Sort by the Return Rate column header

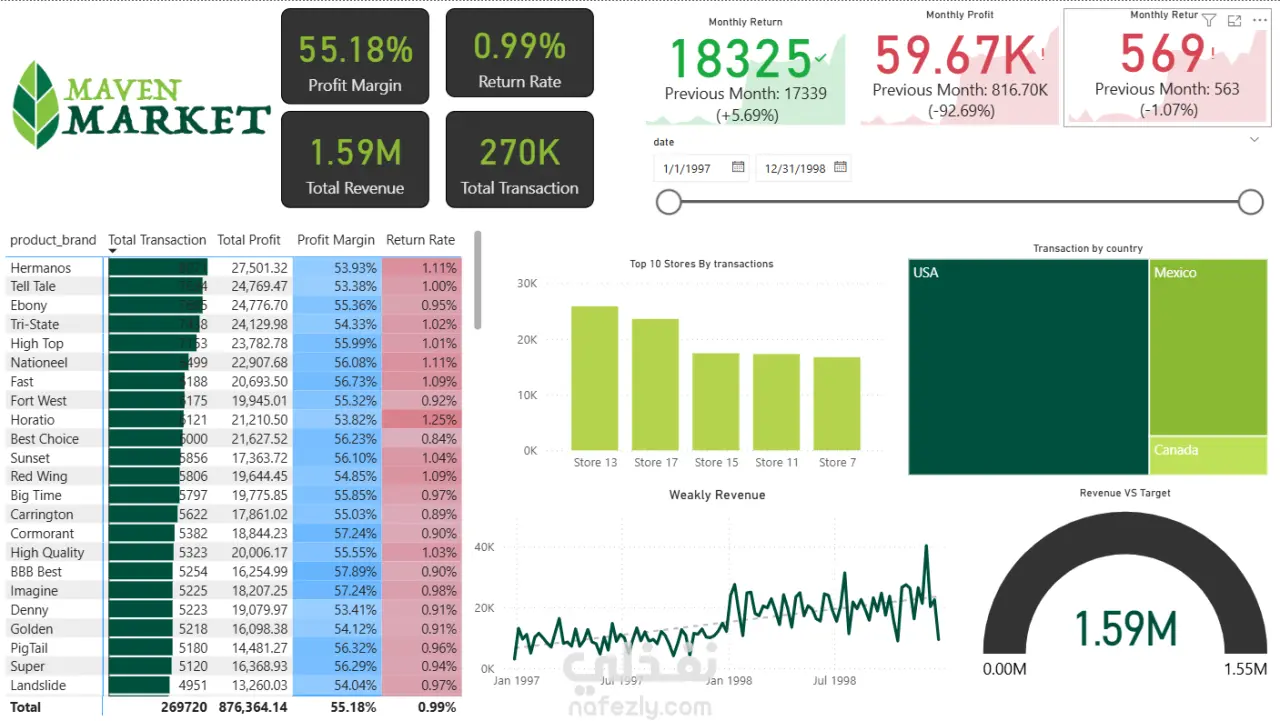coord(421,240)
